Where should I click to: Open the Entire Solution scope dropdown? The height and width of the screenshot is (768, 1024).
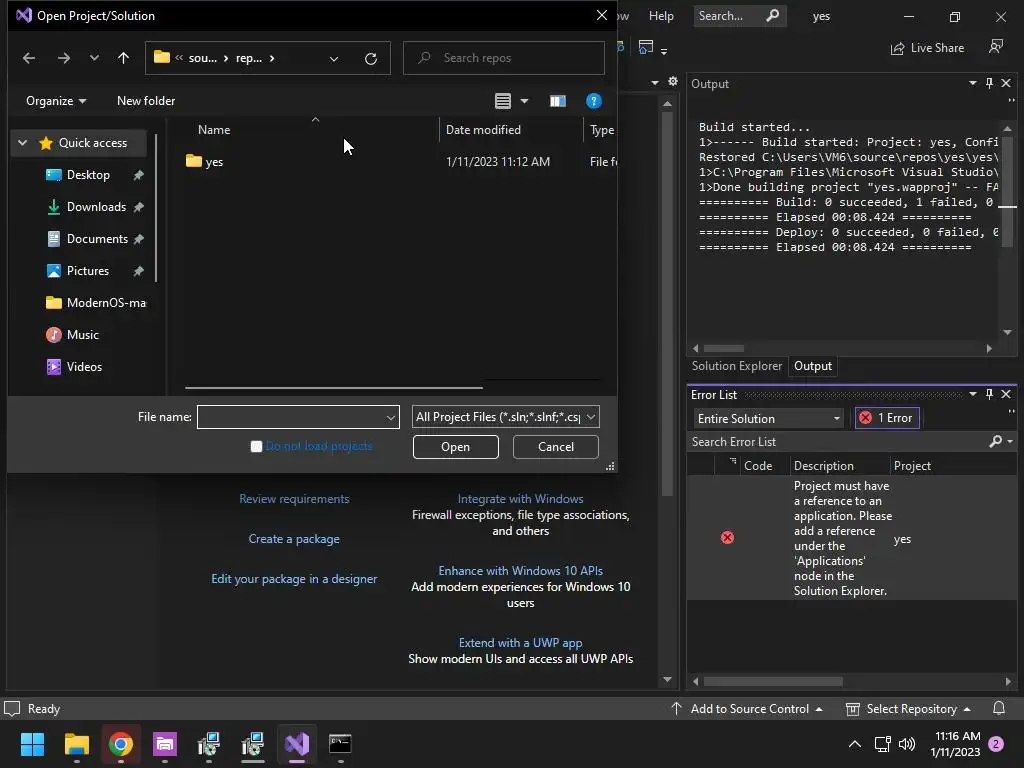[x=769, y=419]
